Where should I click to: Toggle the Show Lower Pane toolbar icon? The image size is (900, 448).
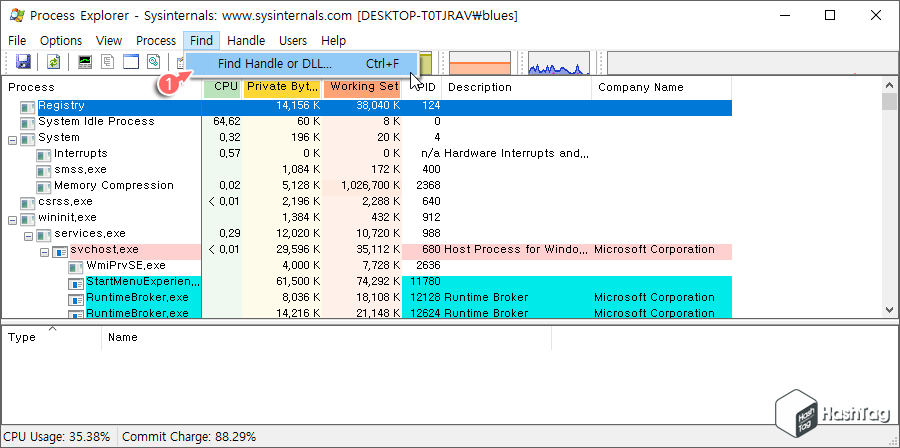point(131,61)
